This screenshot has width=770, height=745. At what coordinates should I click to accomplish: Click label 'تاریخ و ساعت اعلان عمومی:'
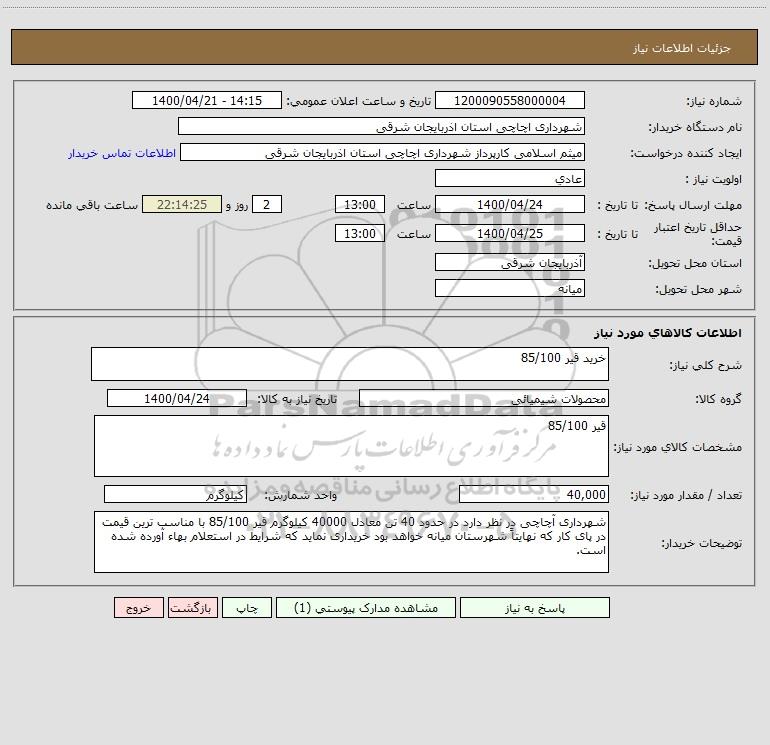358,101
